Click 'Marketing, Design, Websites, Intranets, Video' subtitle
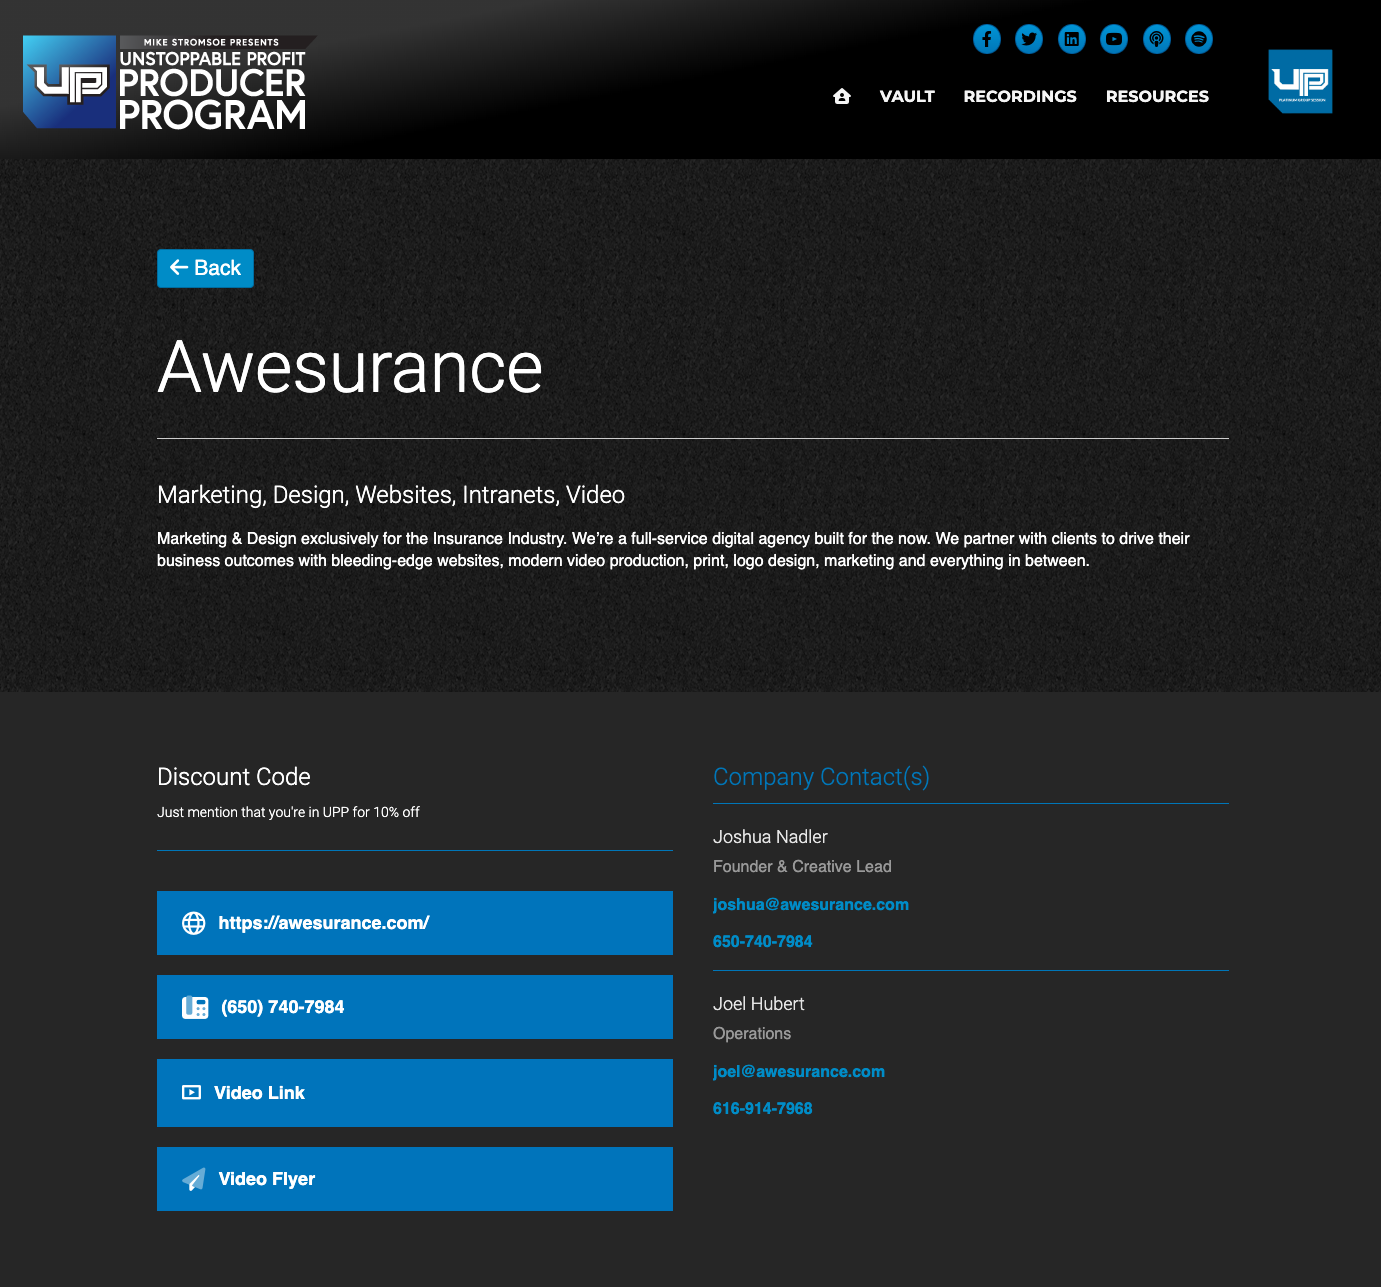Viewport: 1381px width, 1287px height. (x=391, y=495)
